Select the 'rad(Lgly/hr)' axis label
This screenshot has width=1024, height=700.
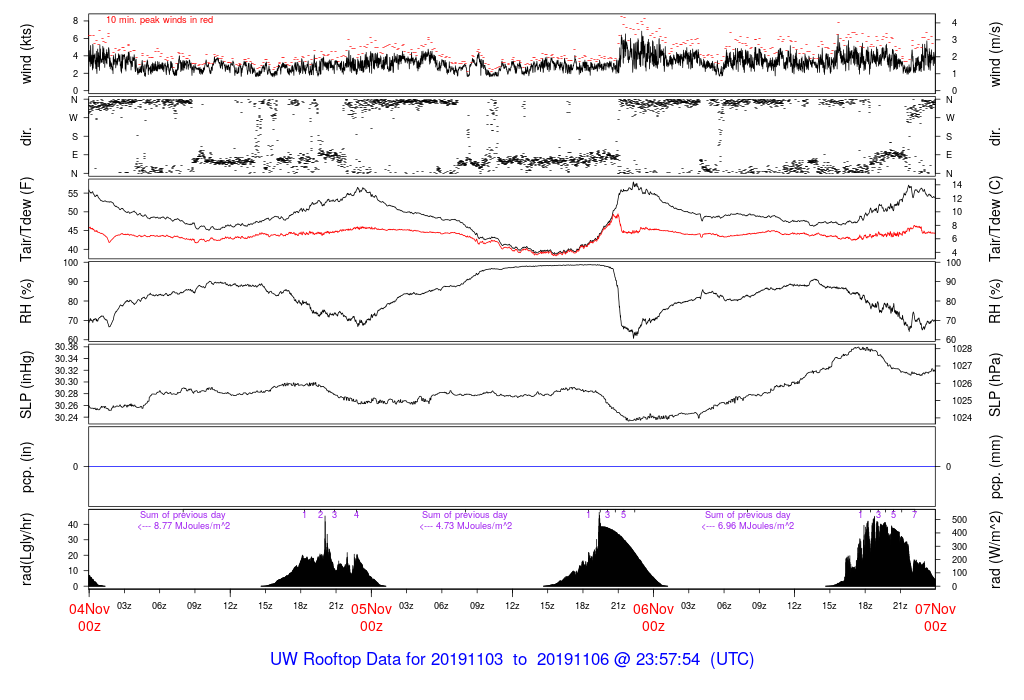click(x=26, y=549)
